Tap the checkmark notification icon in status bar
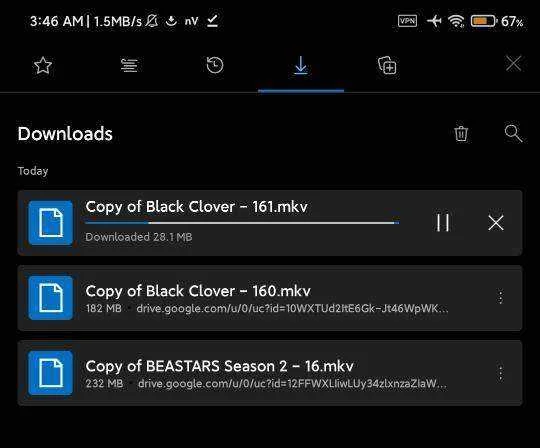 coord(212,21)
